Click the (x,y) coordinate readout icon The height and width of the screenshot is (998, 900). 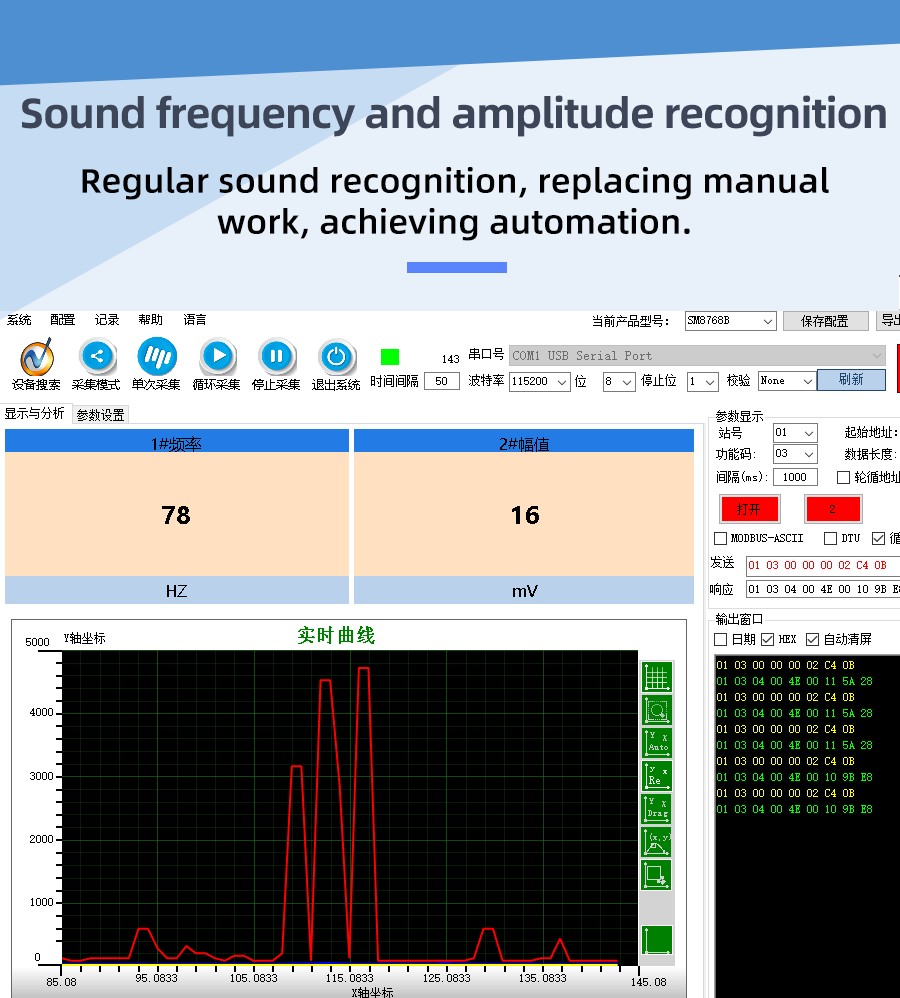[656, 841]
